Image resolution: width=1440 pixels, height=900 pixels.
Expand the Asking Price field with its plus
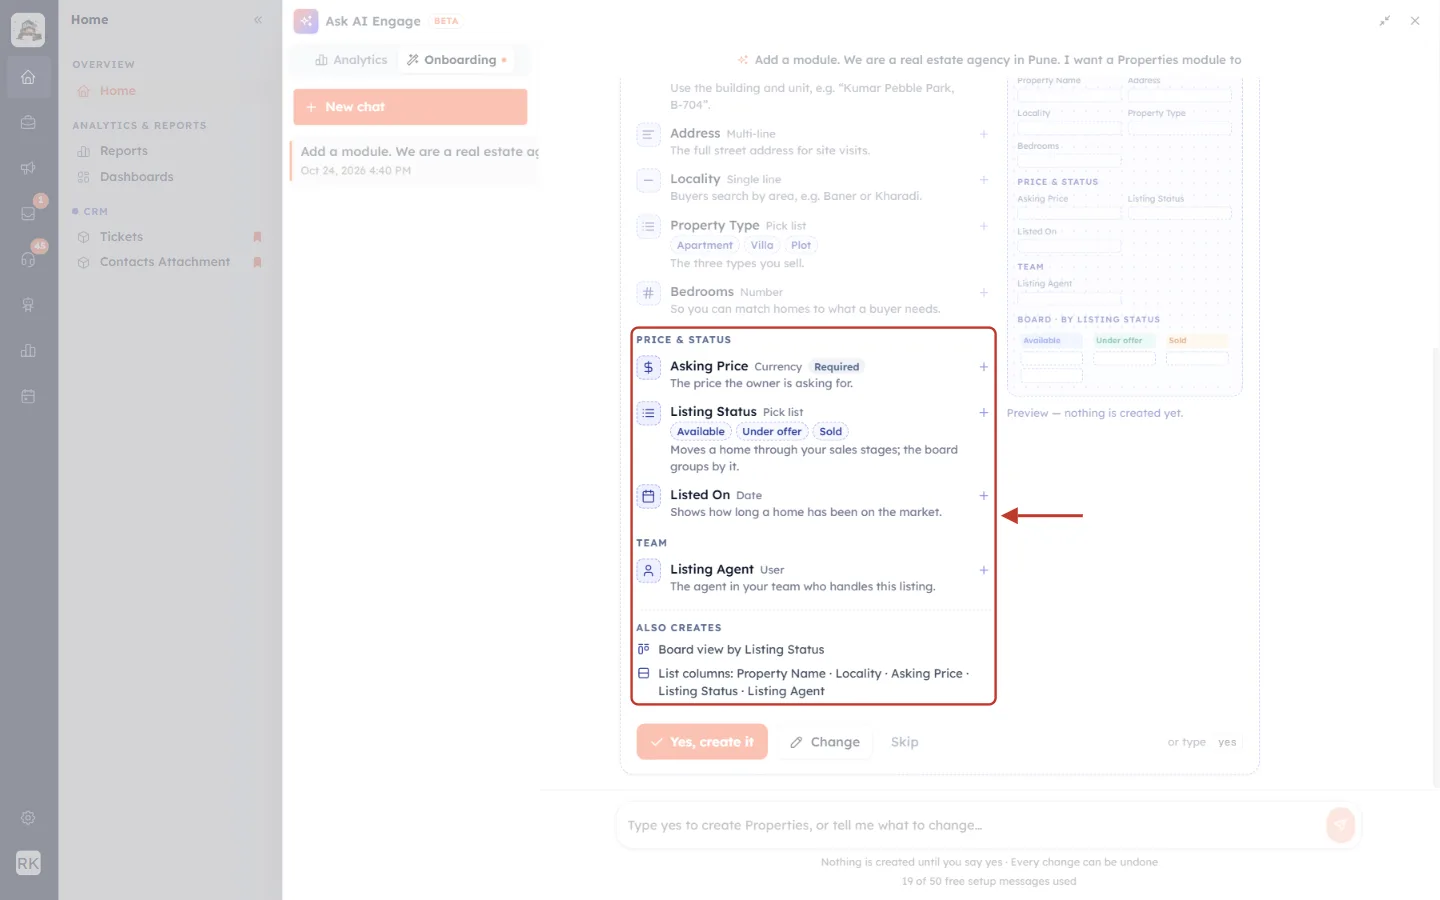(x=984, y=367)
